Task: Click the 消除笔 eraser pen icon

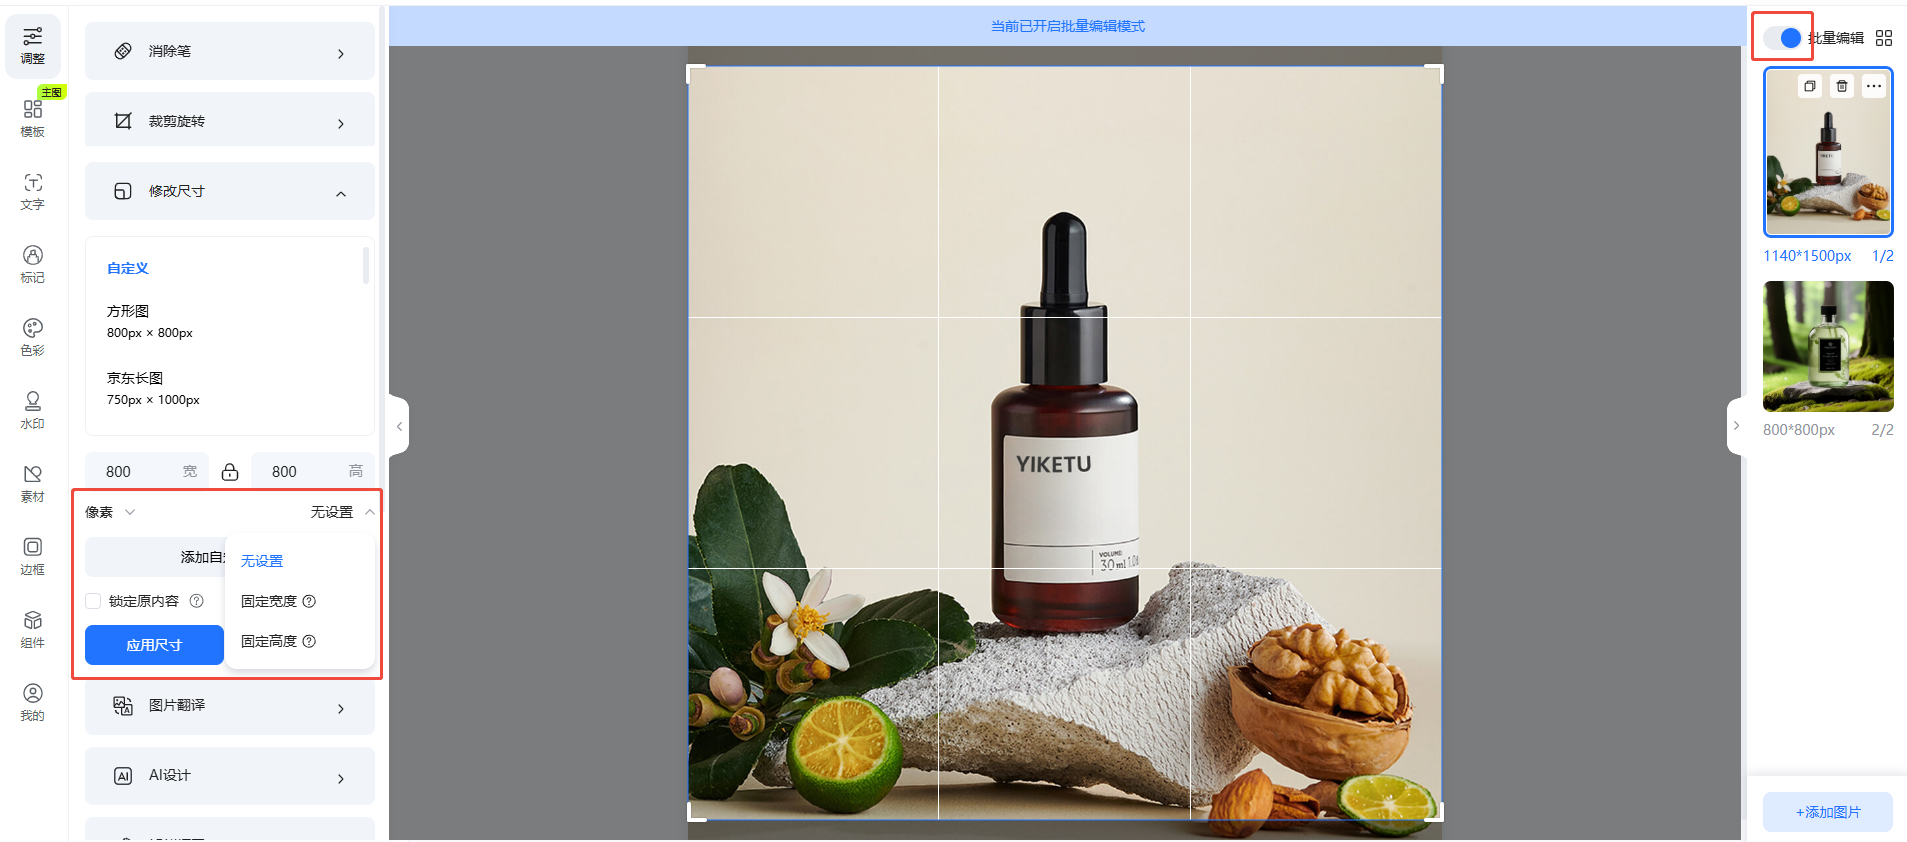Action: point(123,51)
